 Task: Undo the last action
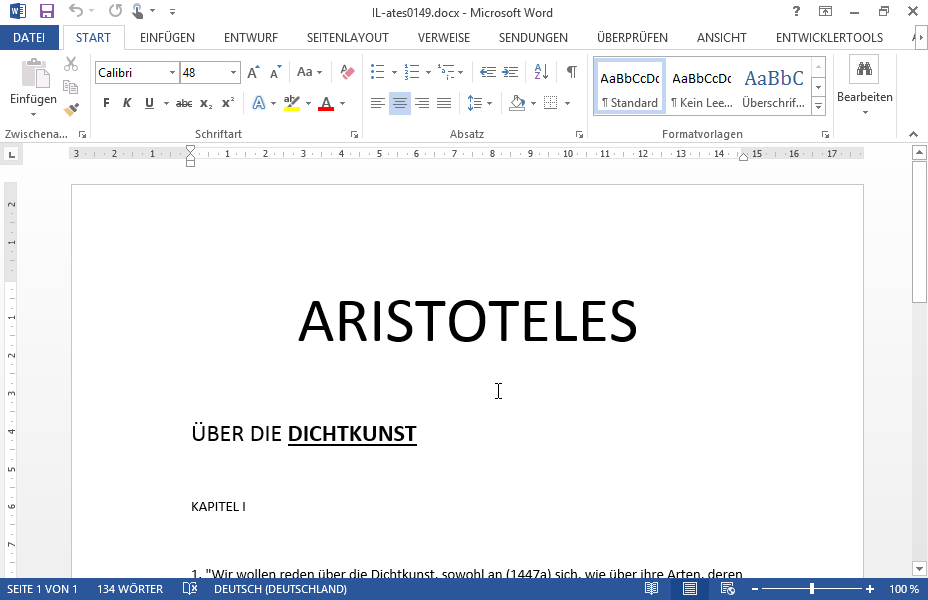coord(76,11)
